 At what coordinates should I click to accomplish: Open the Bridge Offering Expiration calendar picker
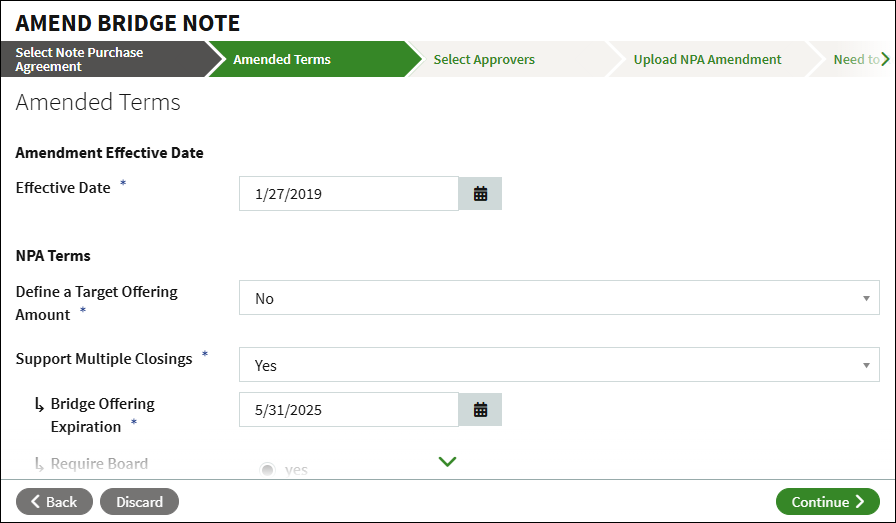(x=480, y=409)
